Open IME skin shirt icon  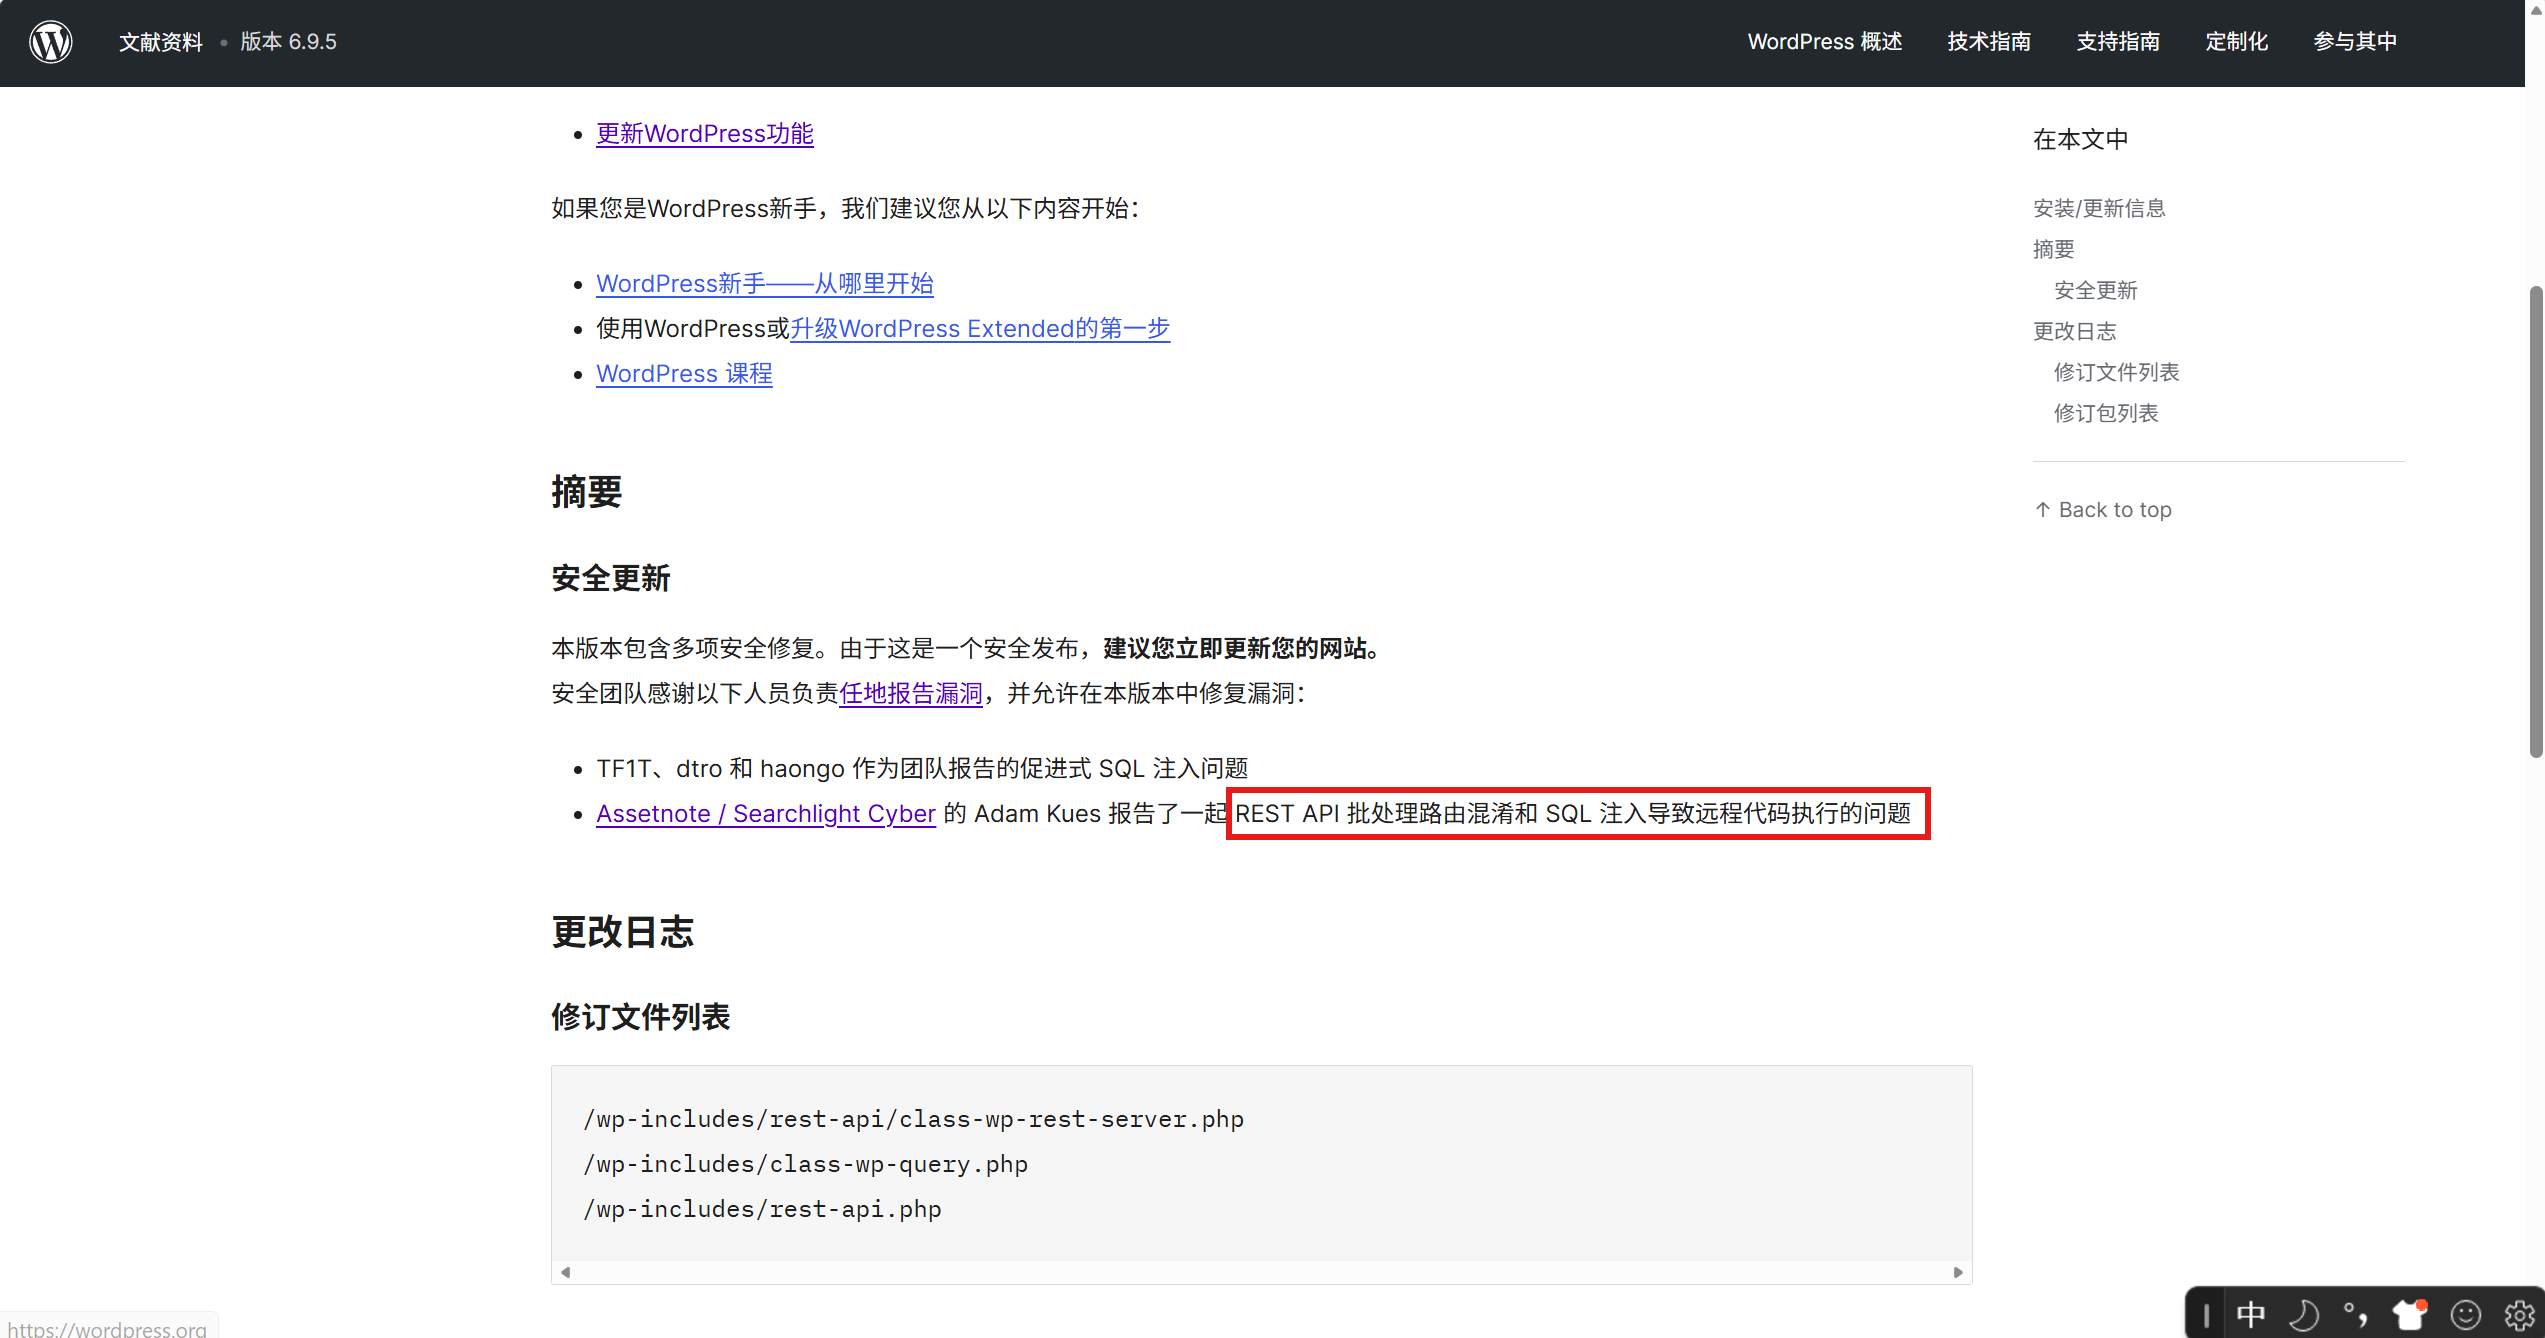pos(2409,1314)
